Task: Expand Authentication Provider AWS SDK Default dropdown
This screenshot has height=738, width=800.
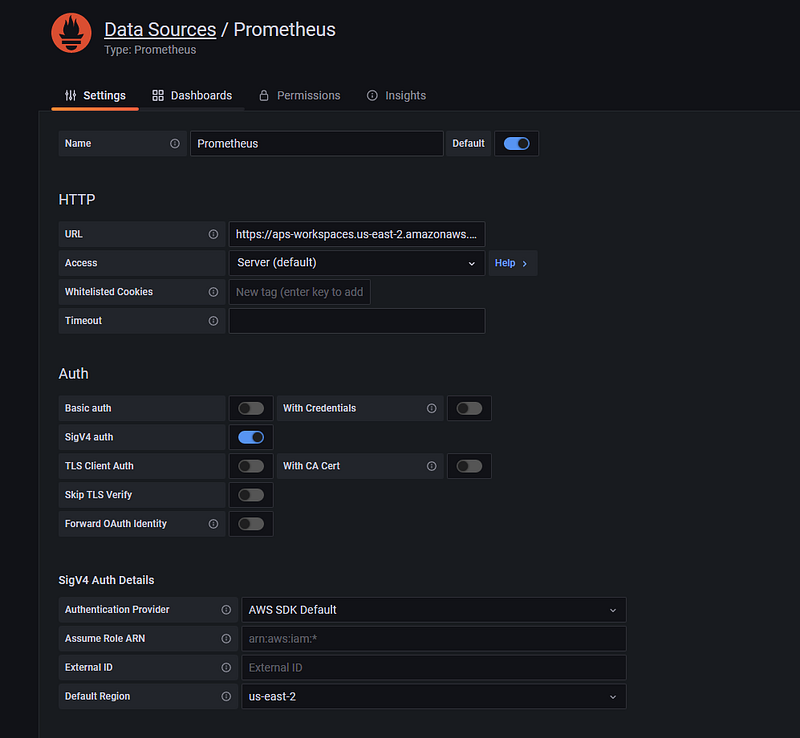Action: 434,610
